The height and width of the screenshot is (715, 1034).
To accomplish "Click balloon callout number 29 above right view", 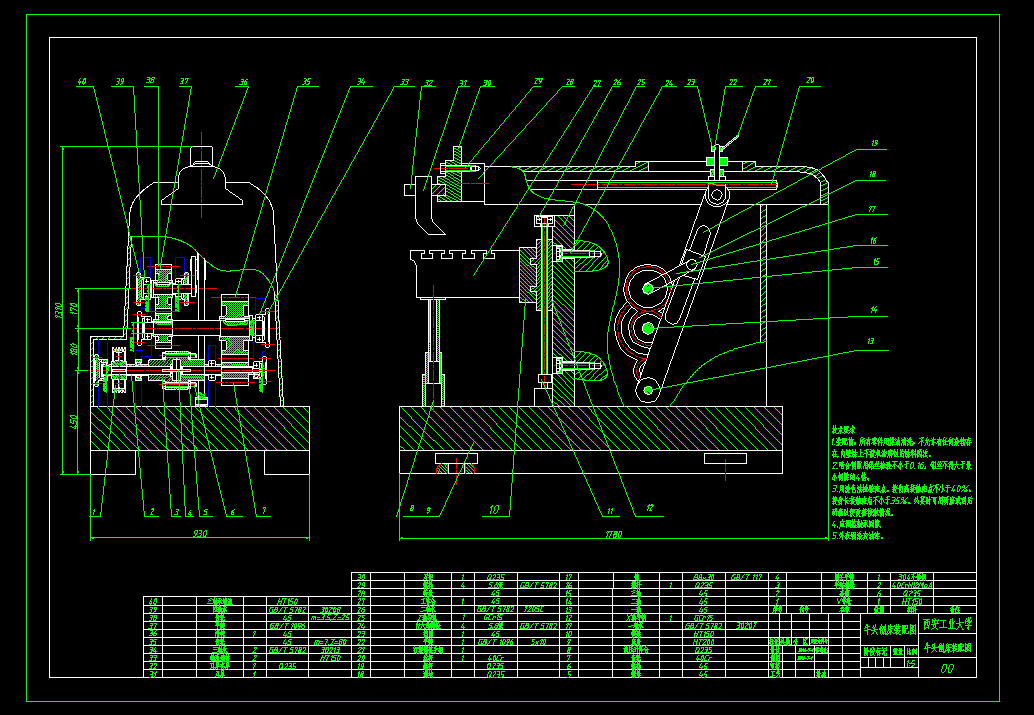I will tap(538, 82).
